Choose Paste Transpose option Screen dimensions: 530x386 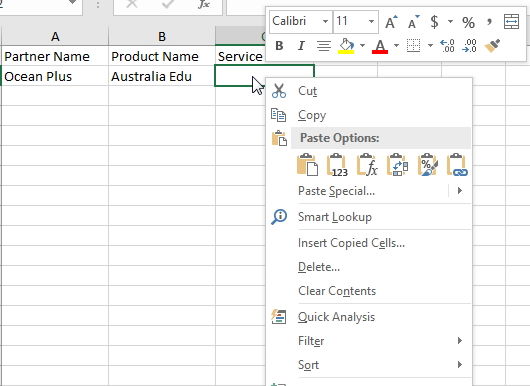[397, 165]
